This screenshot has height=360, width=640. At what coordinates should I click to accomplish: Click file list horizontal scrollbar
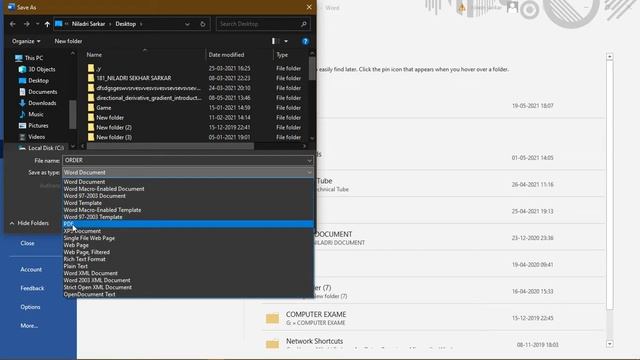click(x=170, y=146)
